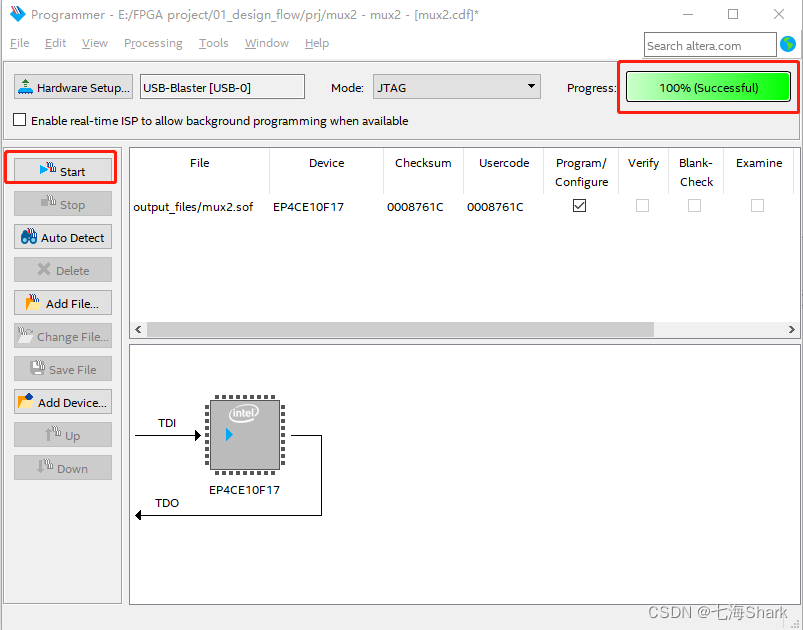Screen dimensions: 803x630
Task: Click the TDI label in chain diagram
Action: pyautogui.click(x=167, y=423)
